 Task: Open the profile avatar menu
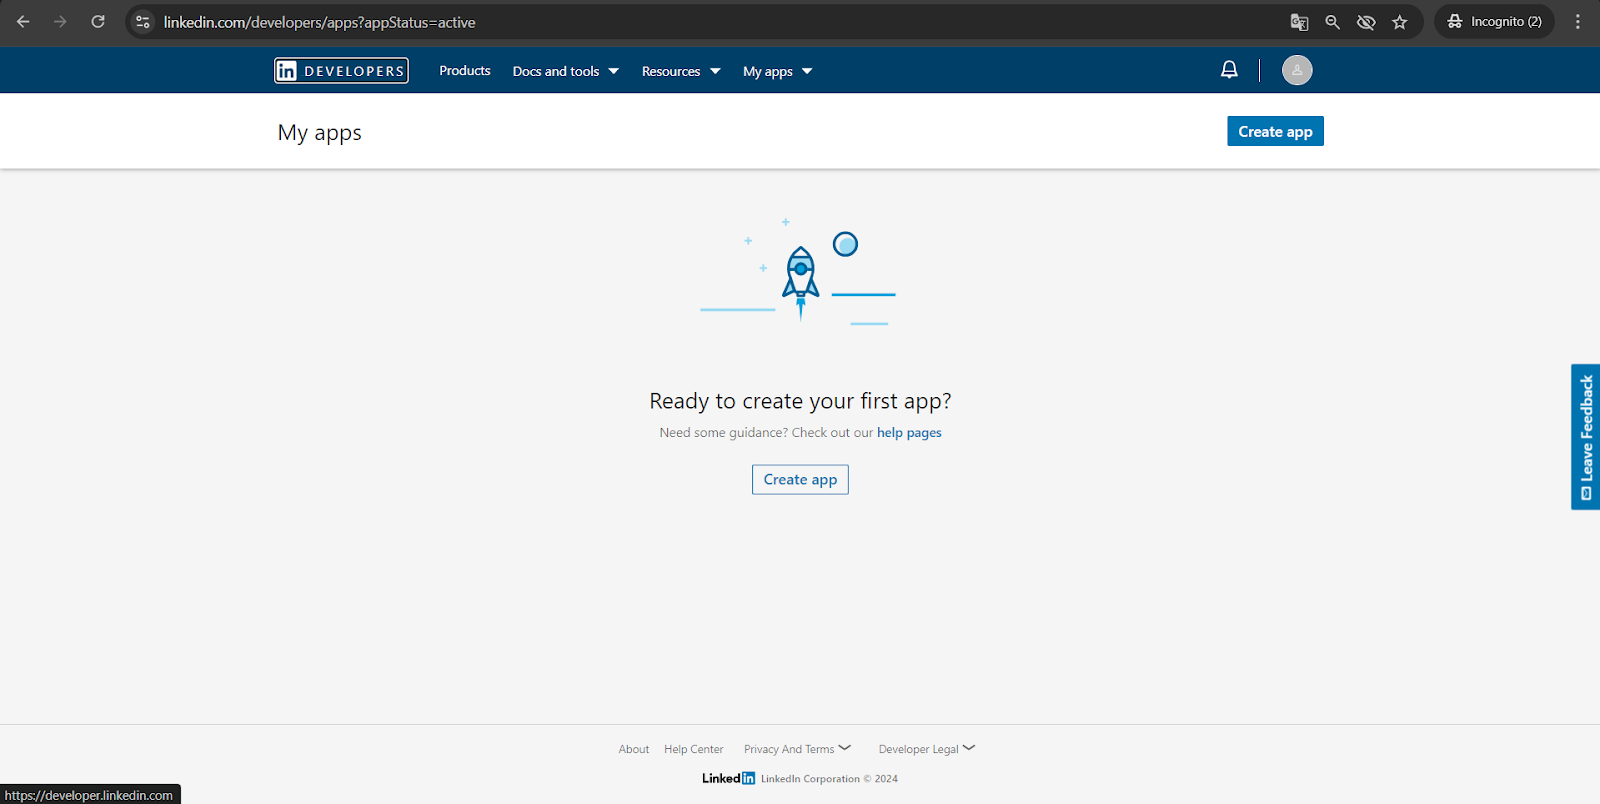(x=1297, y=70)
